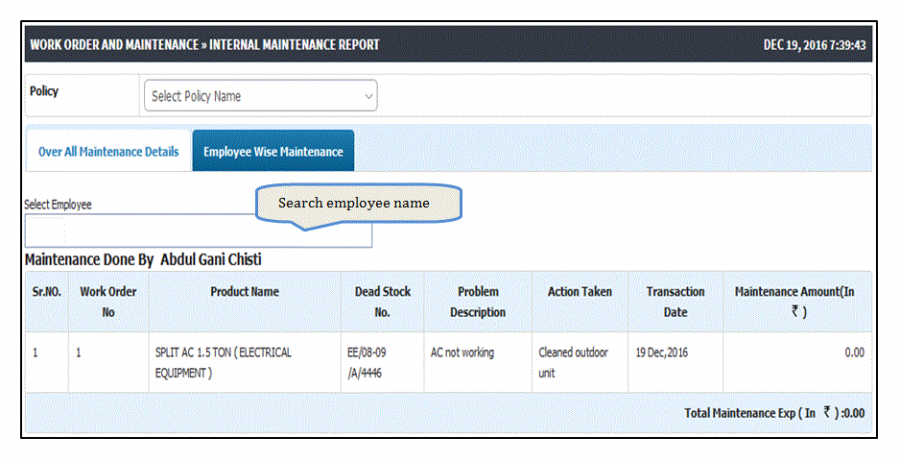Image resolution: width=900 pixels, height=462 pixels.
Task: Click the Transaction Date column header
Action: (x=676, y=302)
